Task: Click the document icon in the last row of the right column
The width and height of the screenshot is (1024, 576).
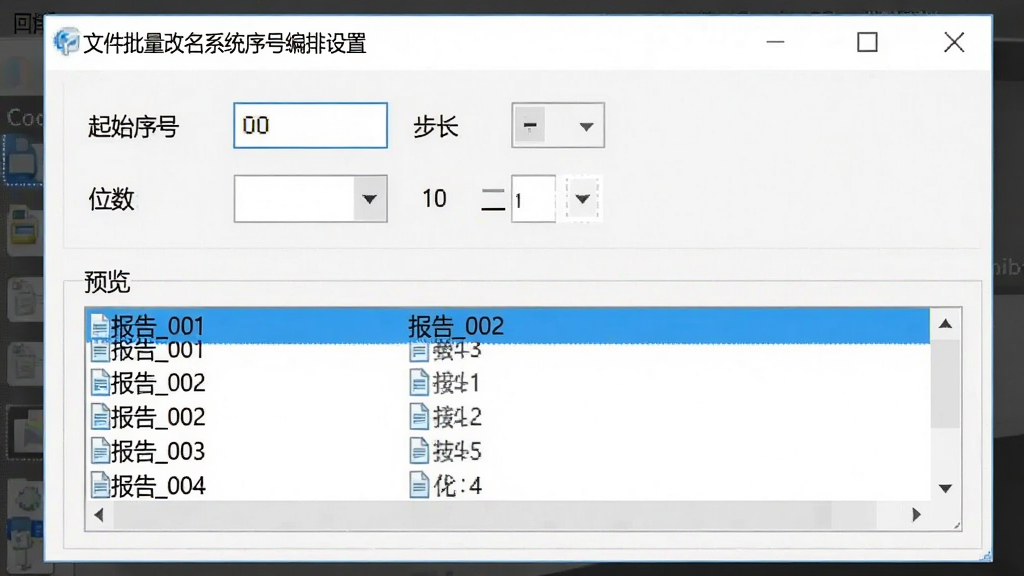Action: coord(419,486)
